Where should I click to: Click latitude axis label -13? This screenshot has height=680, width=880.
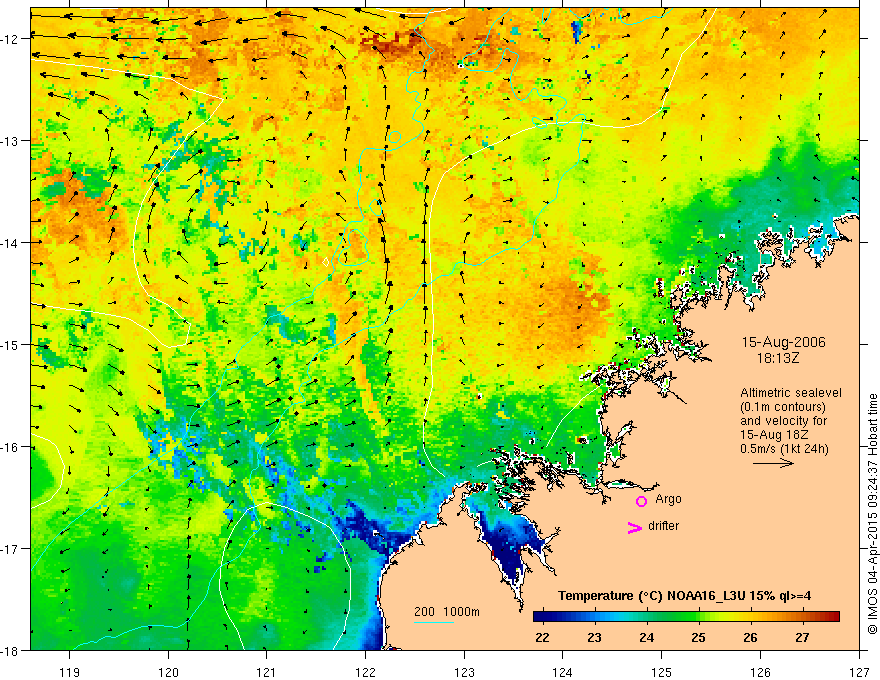click(10, 141)
